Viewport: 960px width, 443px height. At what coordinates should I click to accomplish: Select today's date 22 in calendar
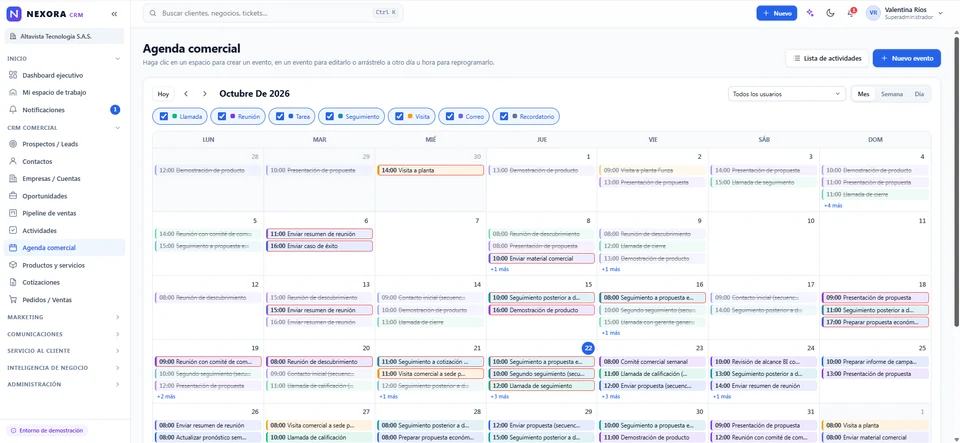[588, 348]
